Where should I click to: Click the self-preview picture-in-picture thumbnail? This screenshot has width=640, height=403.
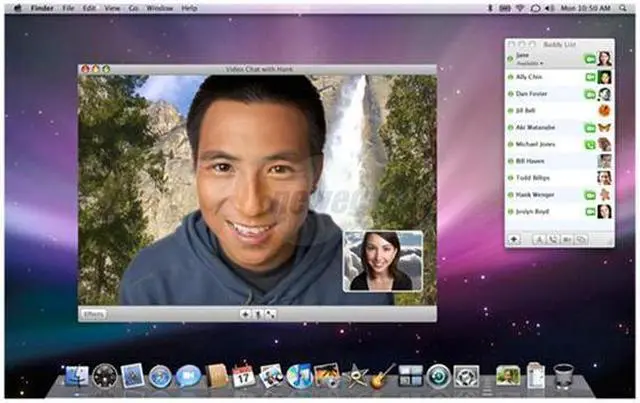(x=383, y=261)
